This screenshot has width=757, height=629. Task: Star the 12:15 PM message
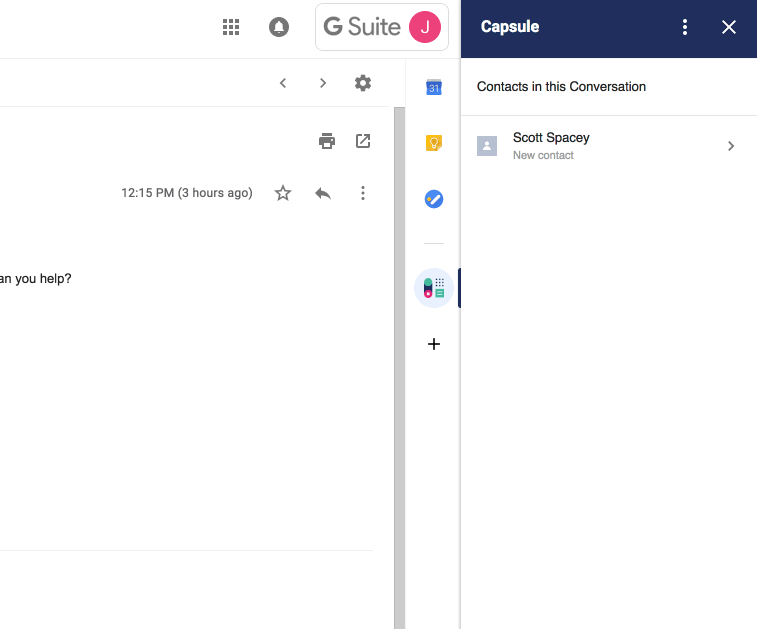[x=283, y=193]
